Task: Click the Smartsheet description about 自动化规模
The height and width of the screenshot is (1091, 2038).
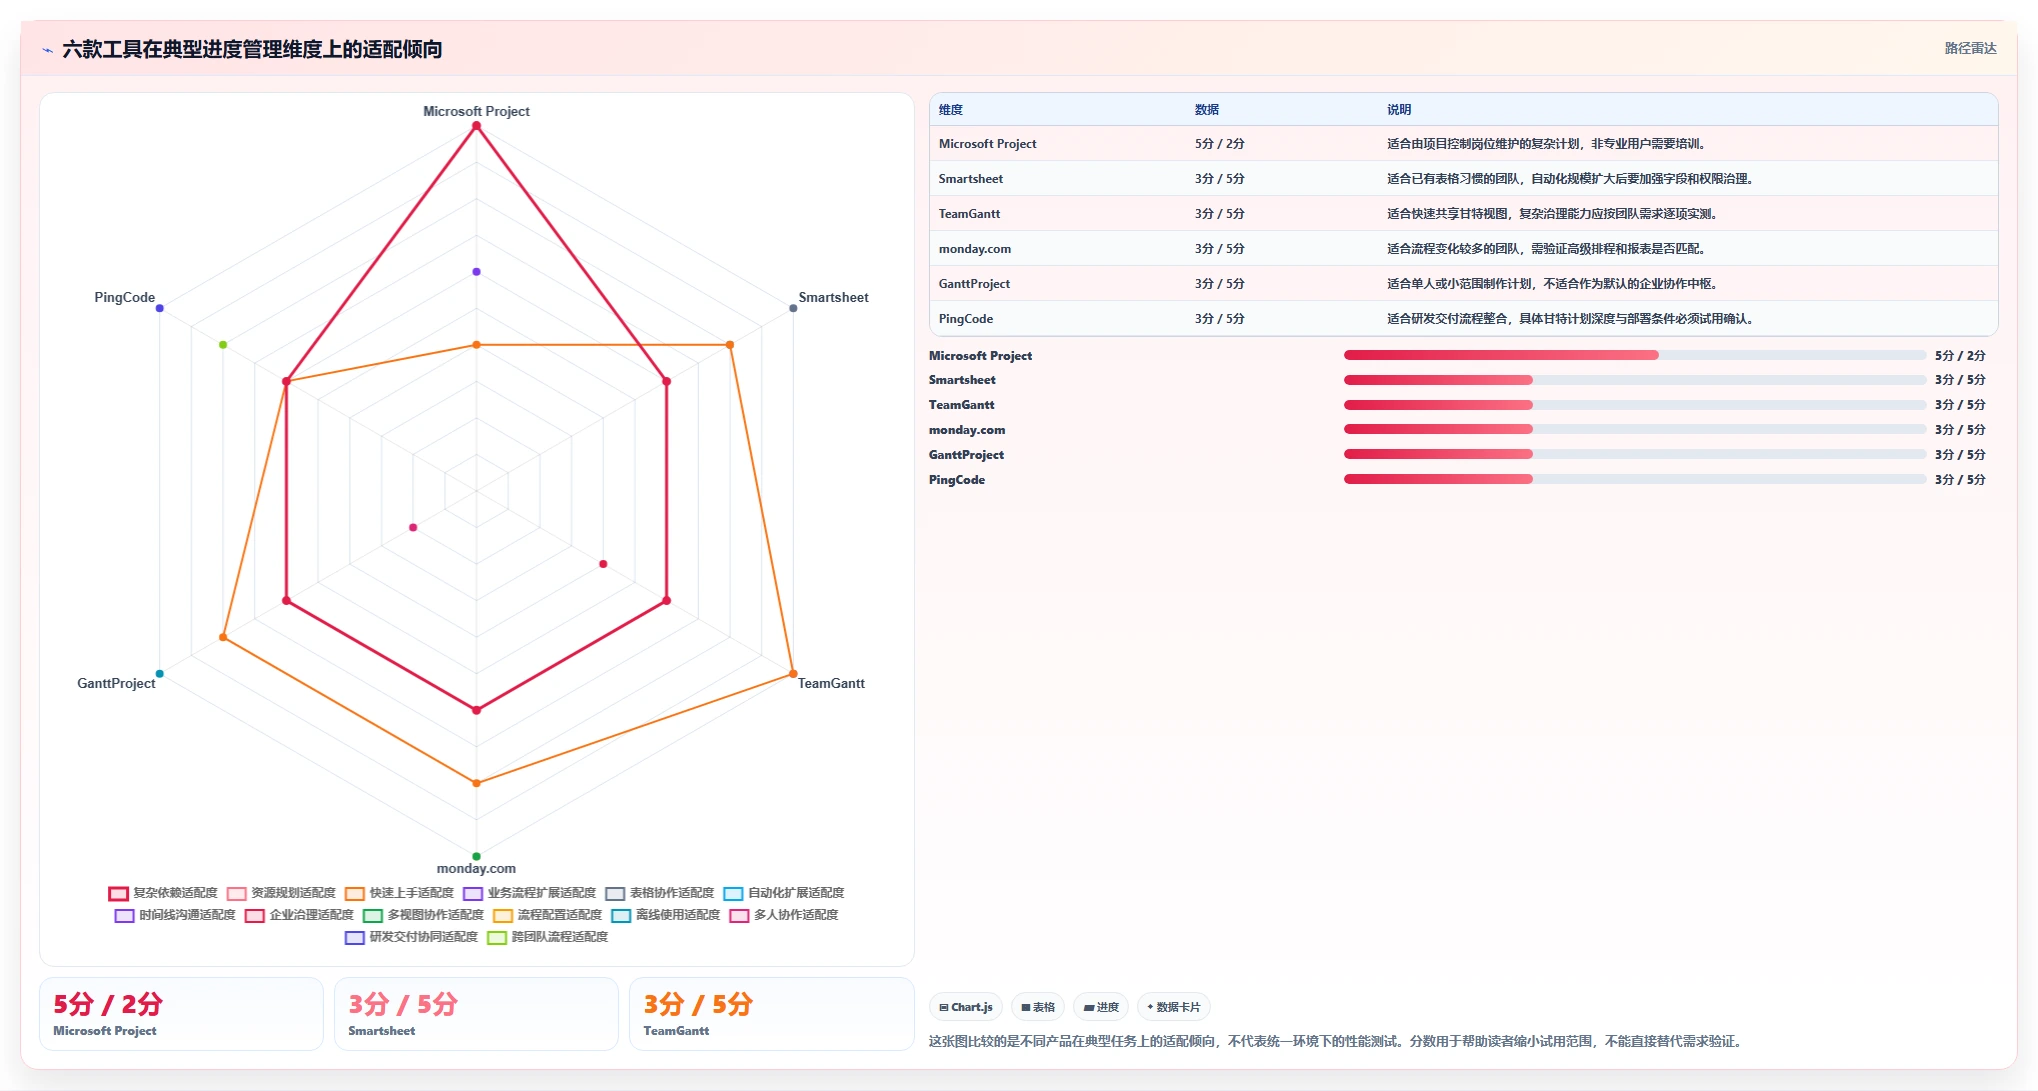Action: [x=1570, y=179]
